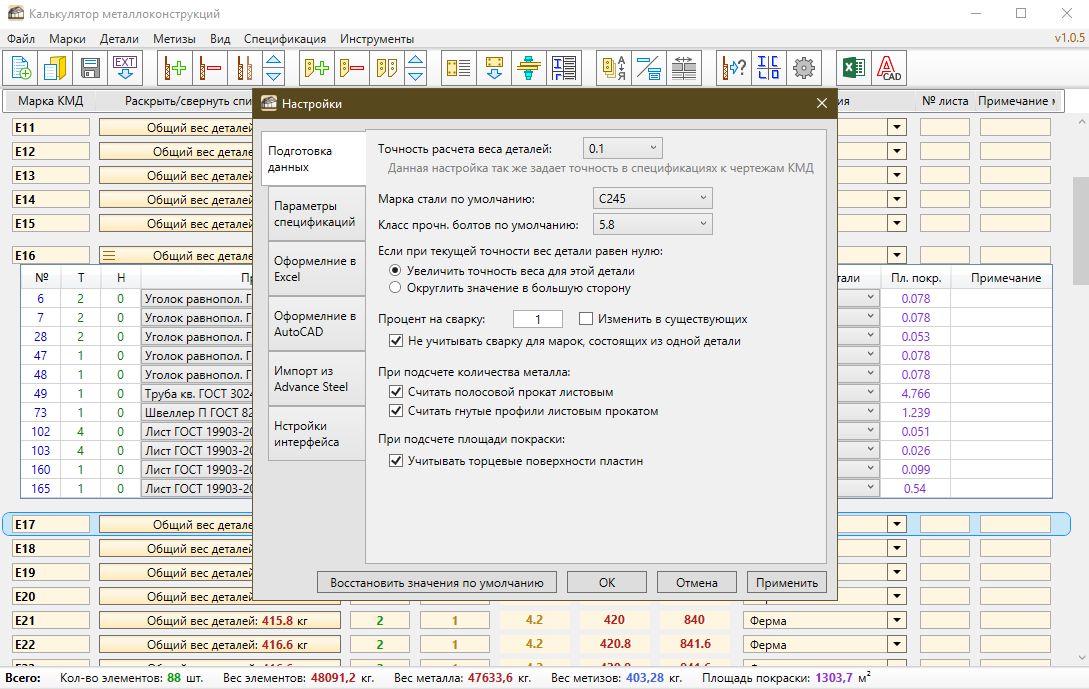1089x689 pixels.
Task: Select 'Округлить значение в большую сторону' option
Action: pyautogui.click(x=396, y=288)
